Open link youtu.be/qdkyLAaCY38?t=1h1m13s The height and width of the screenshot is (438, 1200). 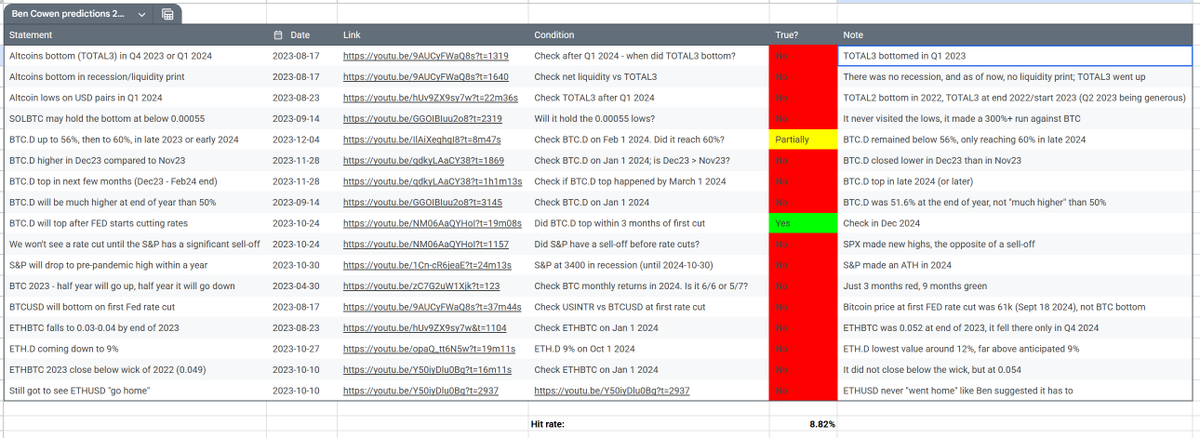[433, 182]
